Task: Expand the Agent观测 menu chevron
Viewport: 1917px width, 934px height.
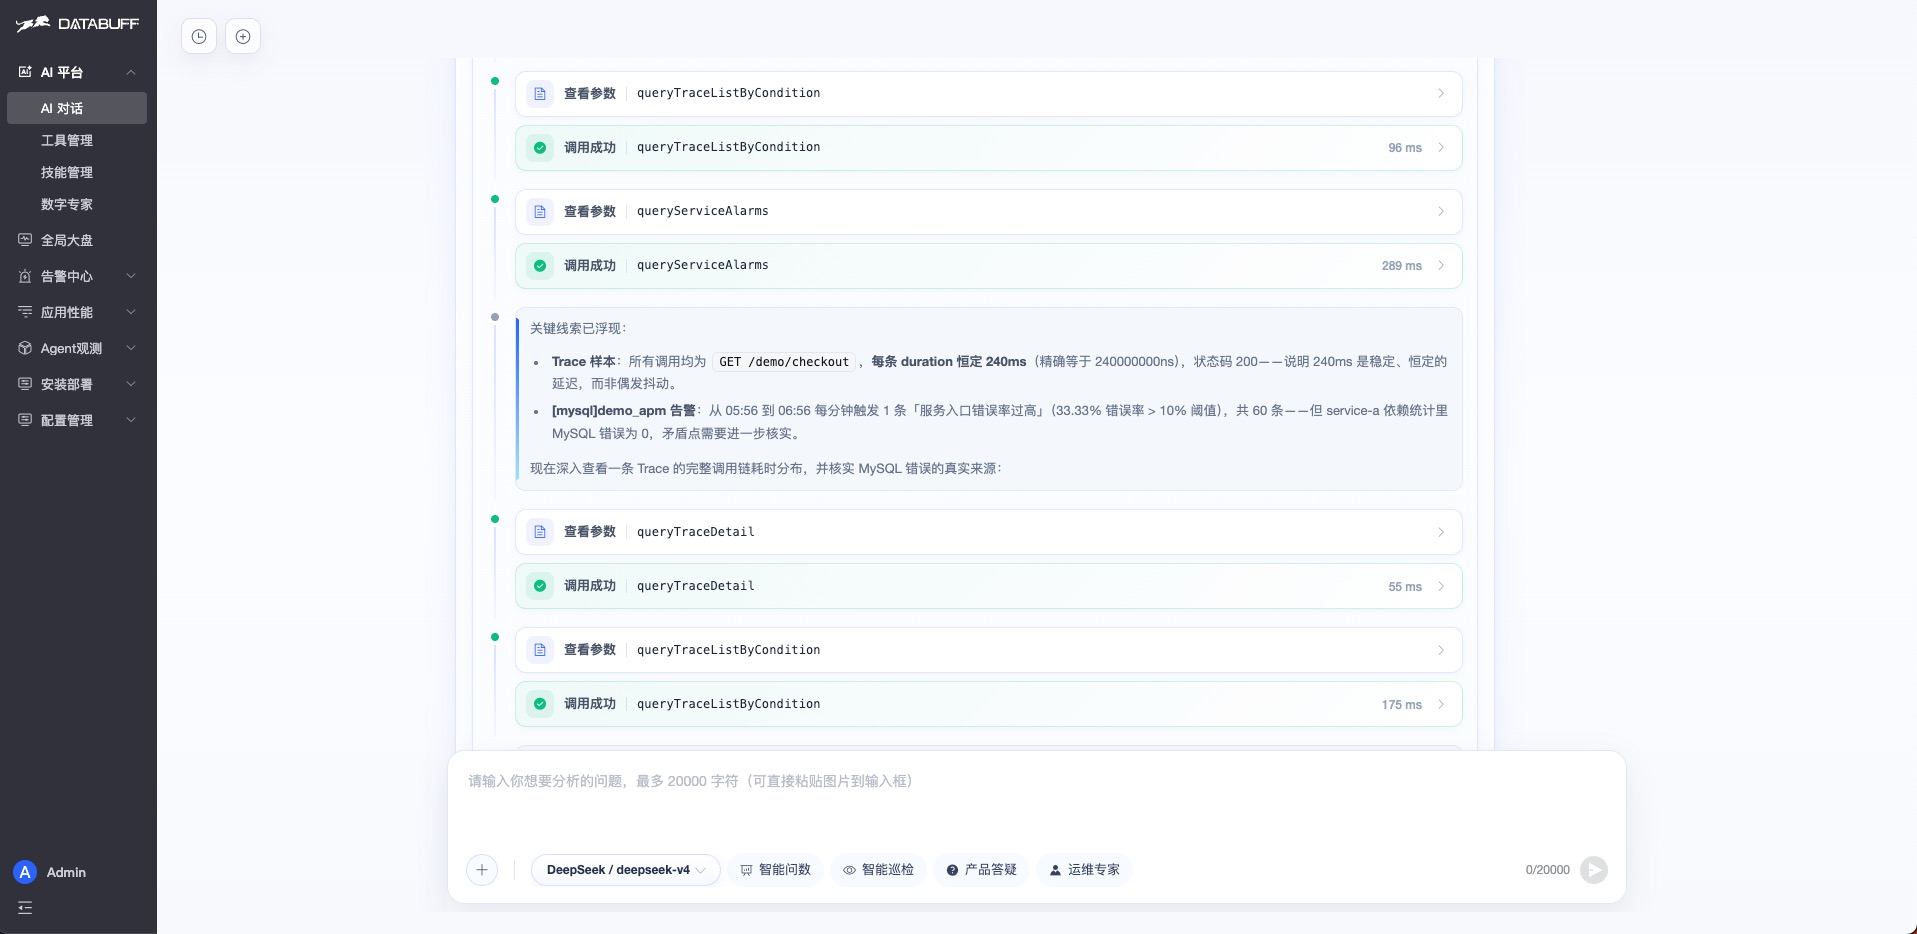Action: point(131,348)
